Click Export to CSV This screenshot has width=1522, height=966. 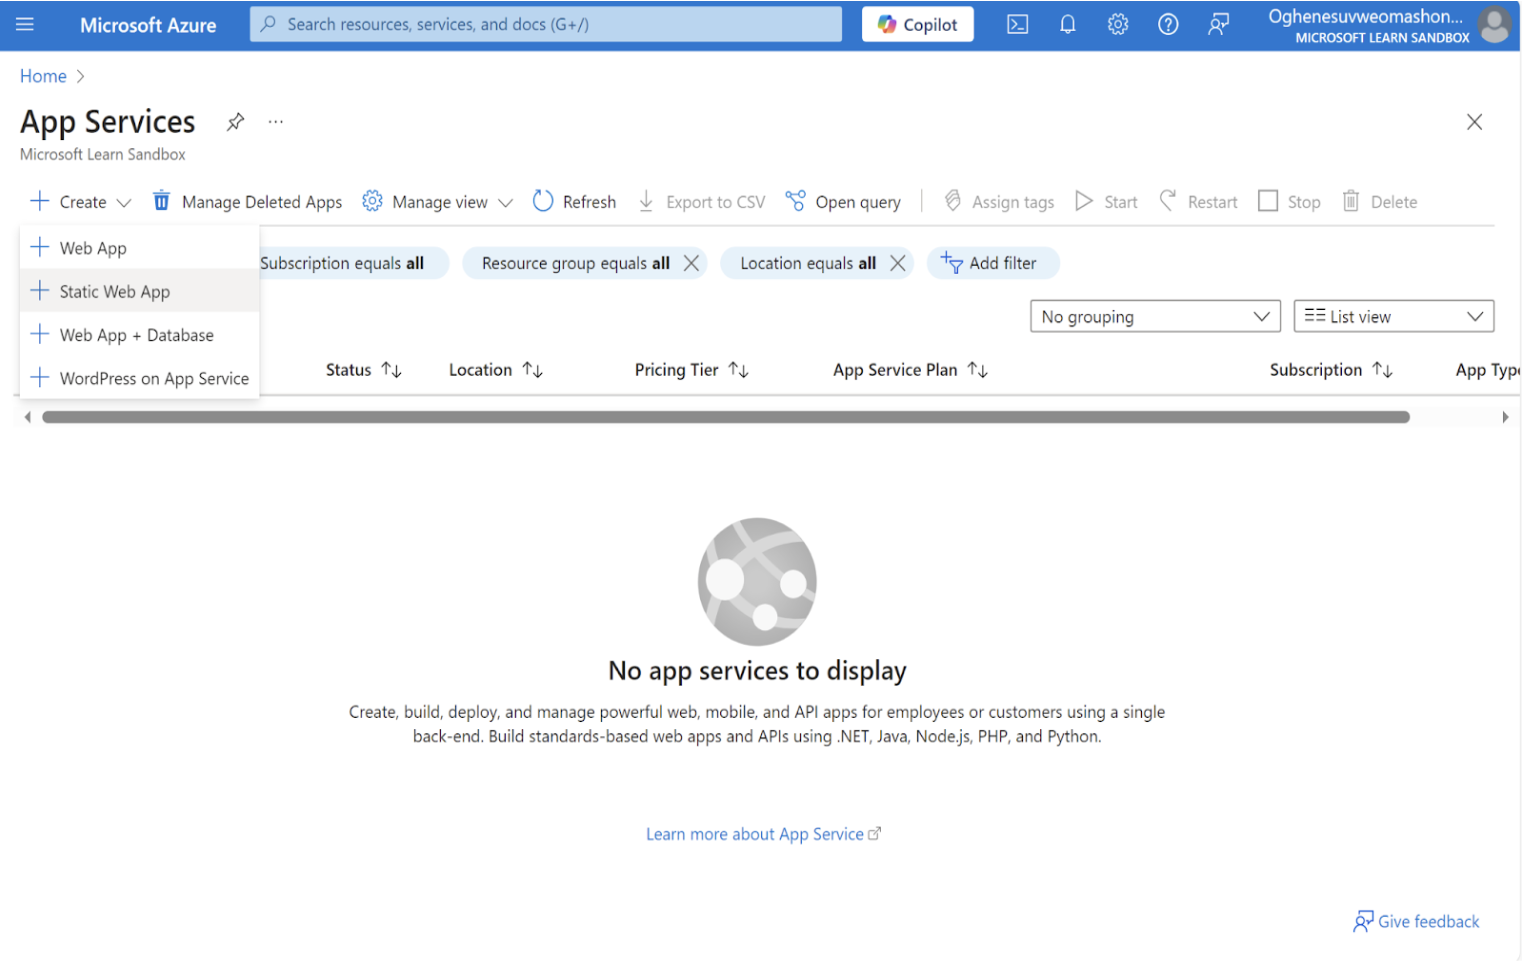pyautogui.click(x=701, y=202)
